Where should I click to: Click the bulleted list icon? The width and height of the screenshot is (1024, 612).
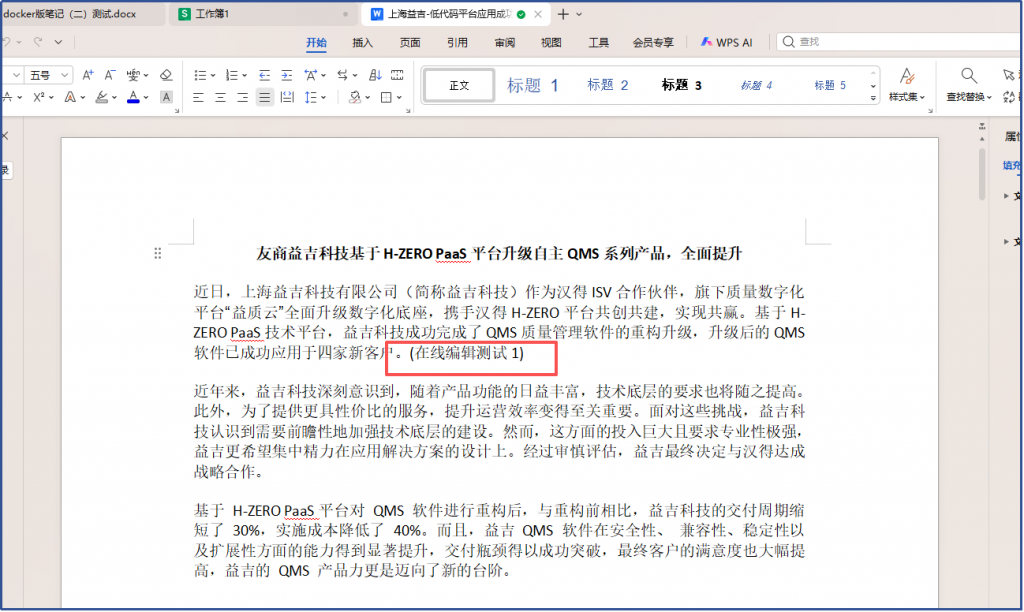[x=199, y=75]
